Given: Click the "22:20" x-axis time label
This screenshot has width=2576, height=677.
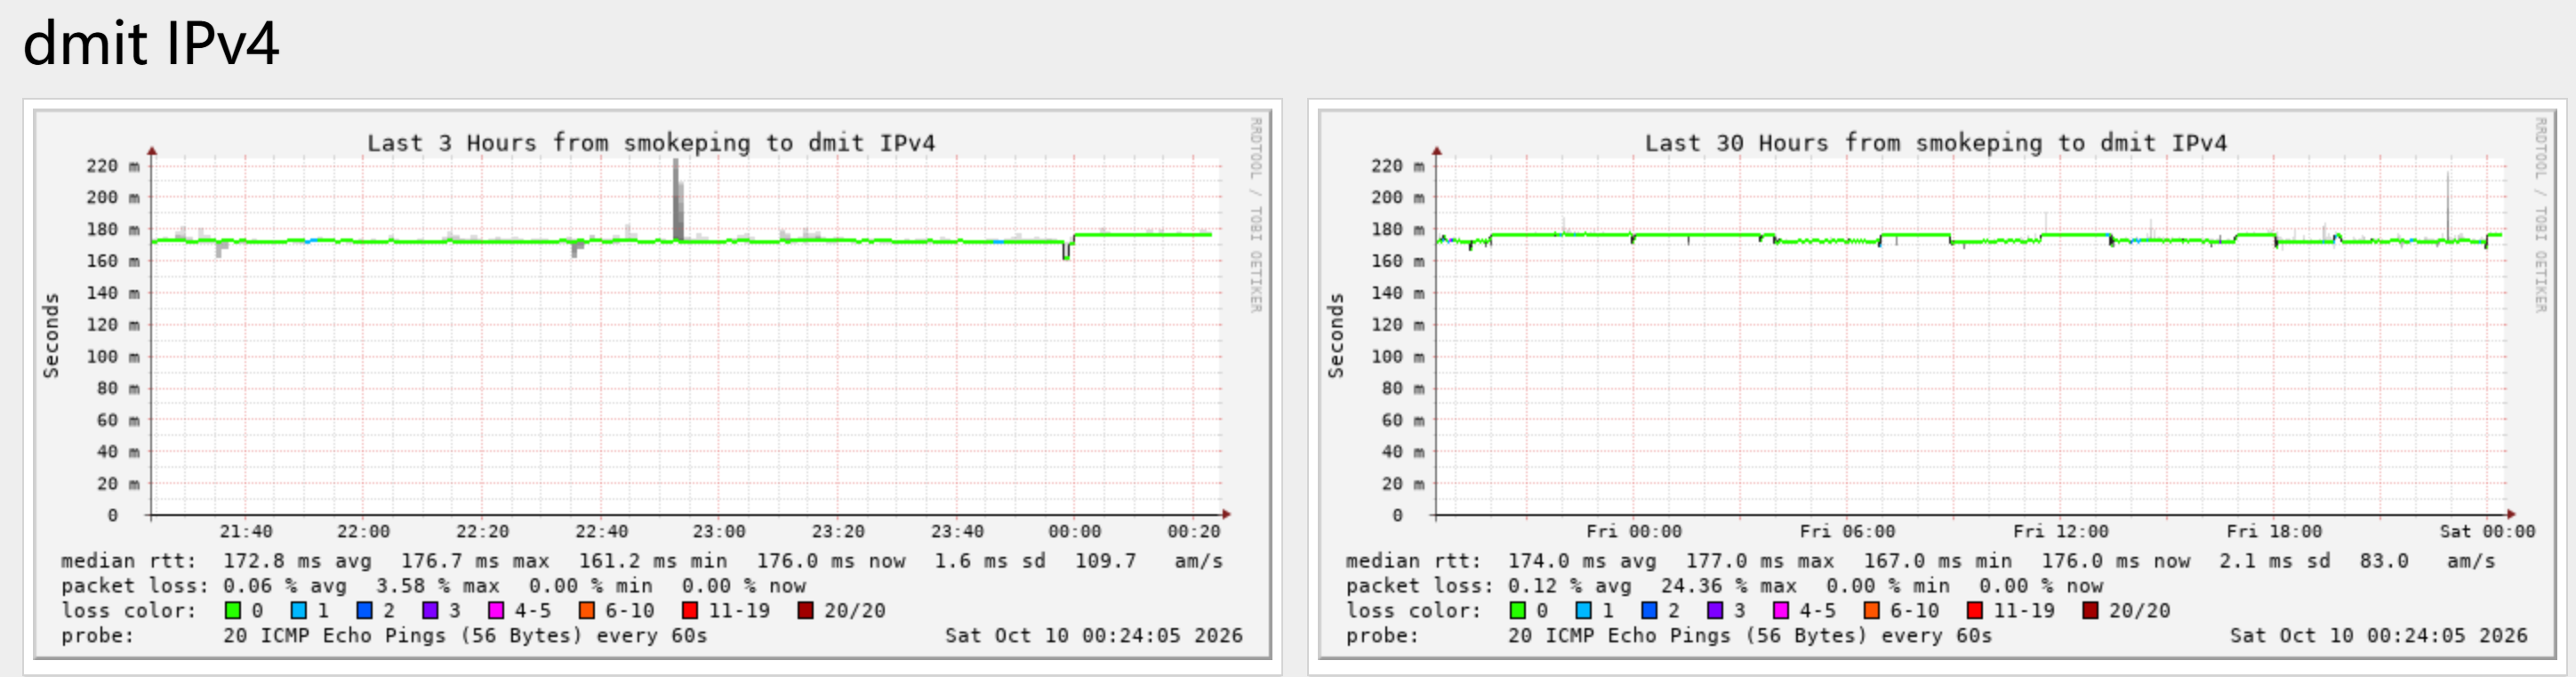Looking at the screenshot, I should coord(482,532).
